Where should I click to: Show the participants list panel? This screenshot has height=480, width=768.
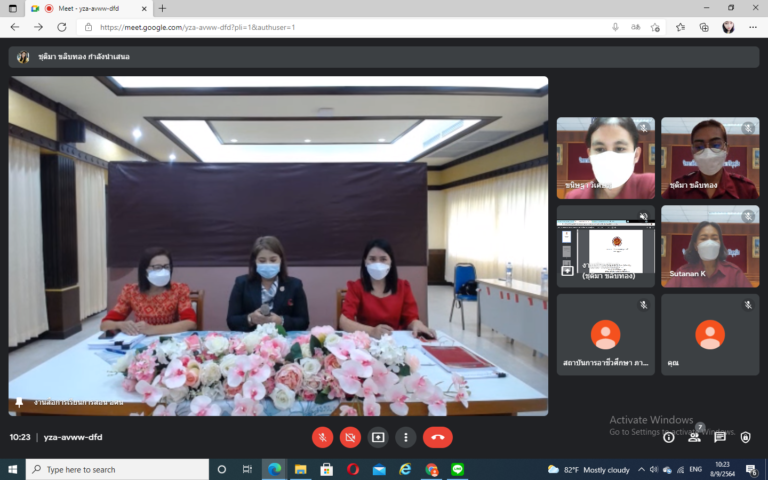tap(694, 437)
